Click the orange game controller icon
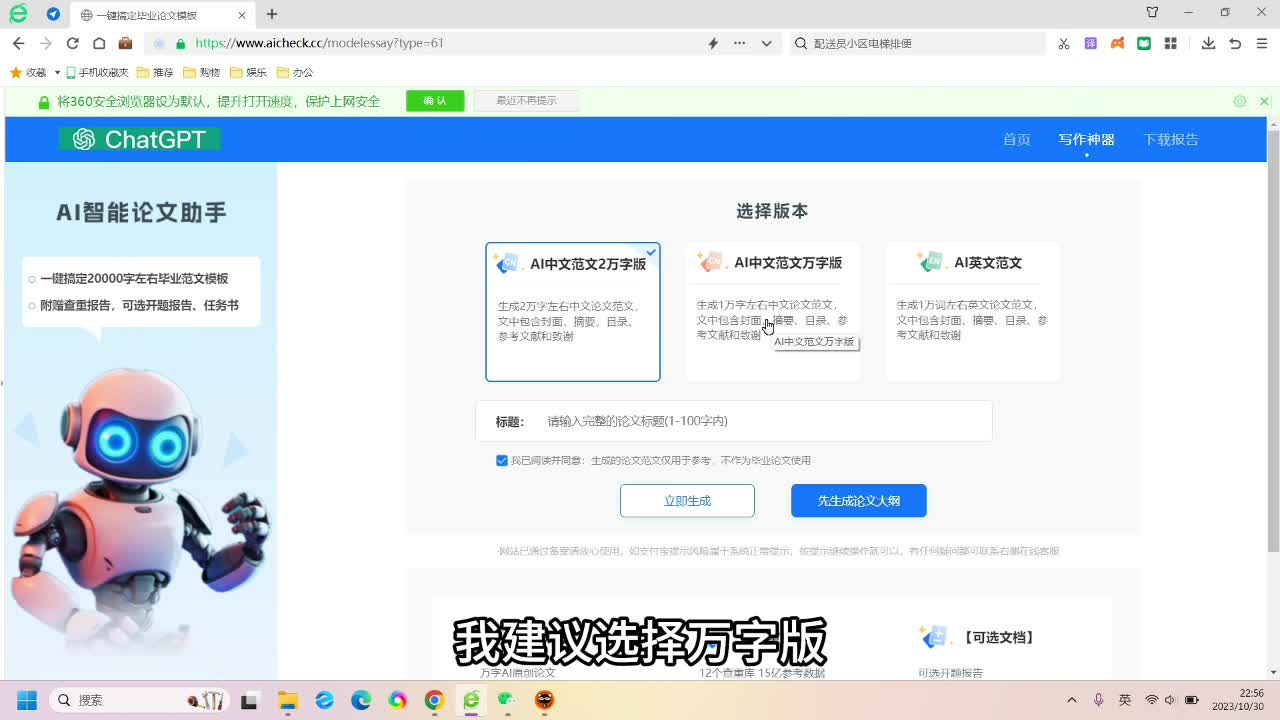 pyautogui.click(x=1118, y=43)
